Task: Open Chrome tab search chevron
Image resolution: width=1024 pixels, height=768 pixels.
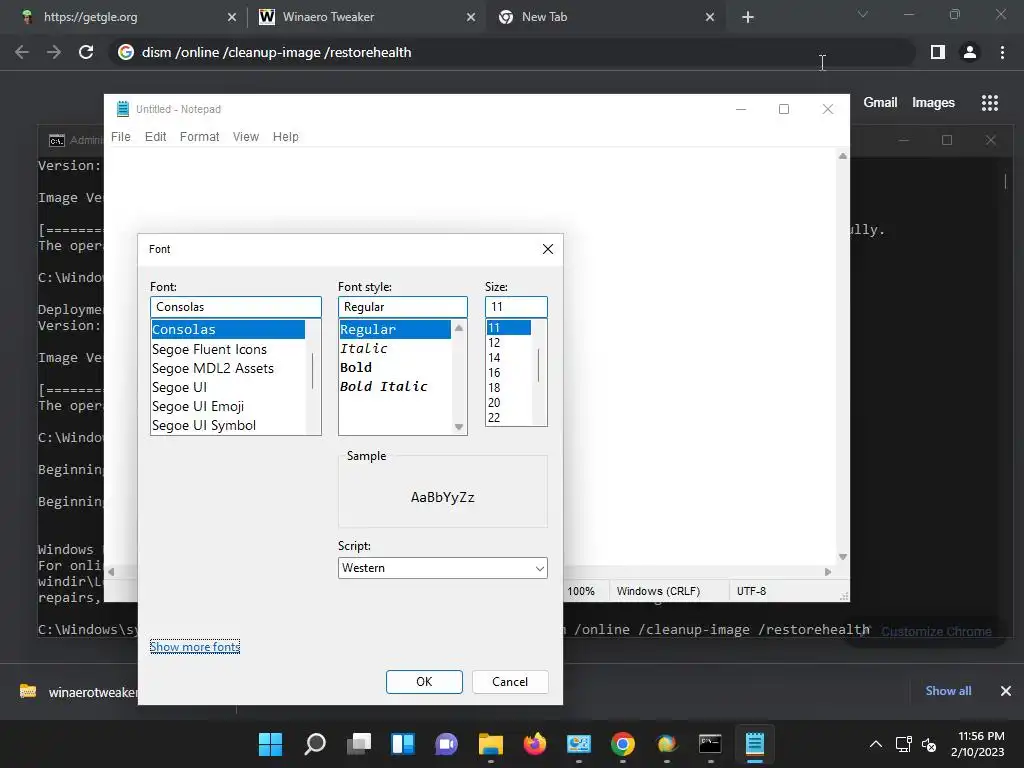Action: pos(863,14)
